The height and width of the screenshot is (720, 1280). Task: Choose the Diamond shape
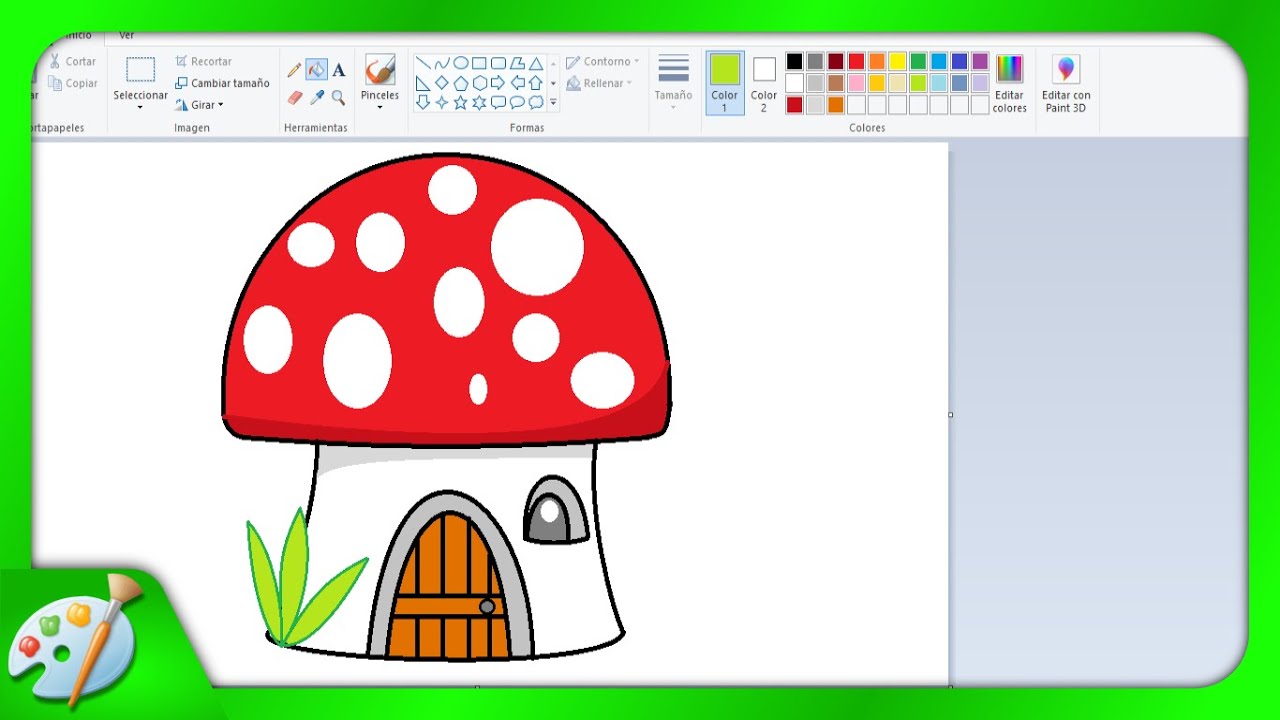click(x=442, y=83)
